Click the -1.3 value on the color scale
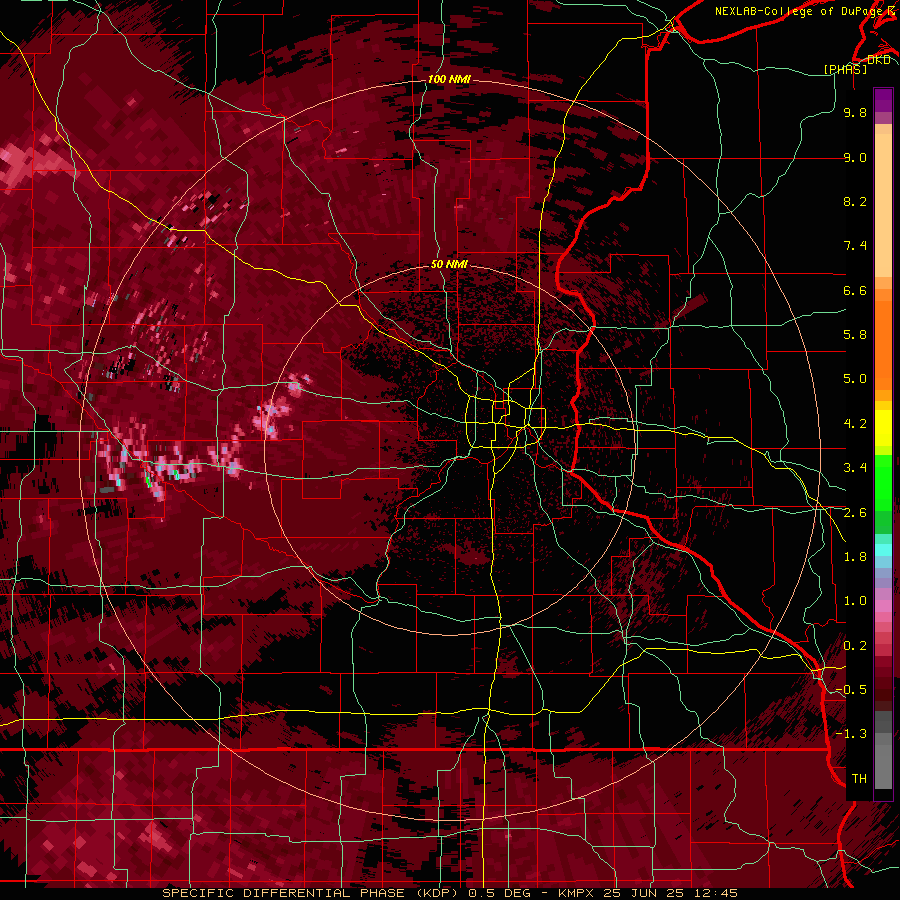900x900 pixels. pyautogui.click(x=852, y=735)
